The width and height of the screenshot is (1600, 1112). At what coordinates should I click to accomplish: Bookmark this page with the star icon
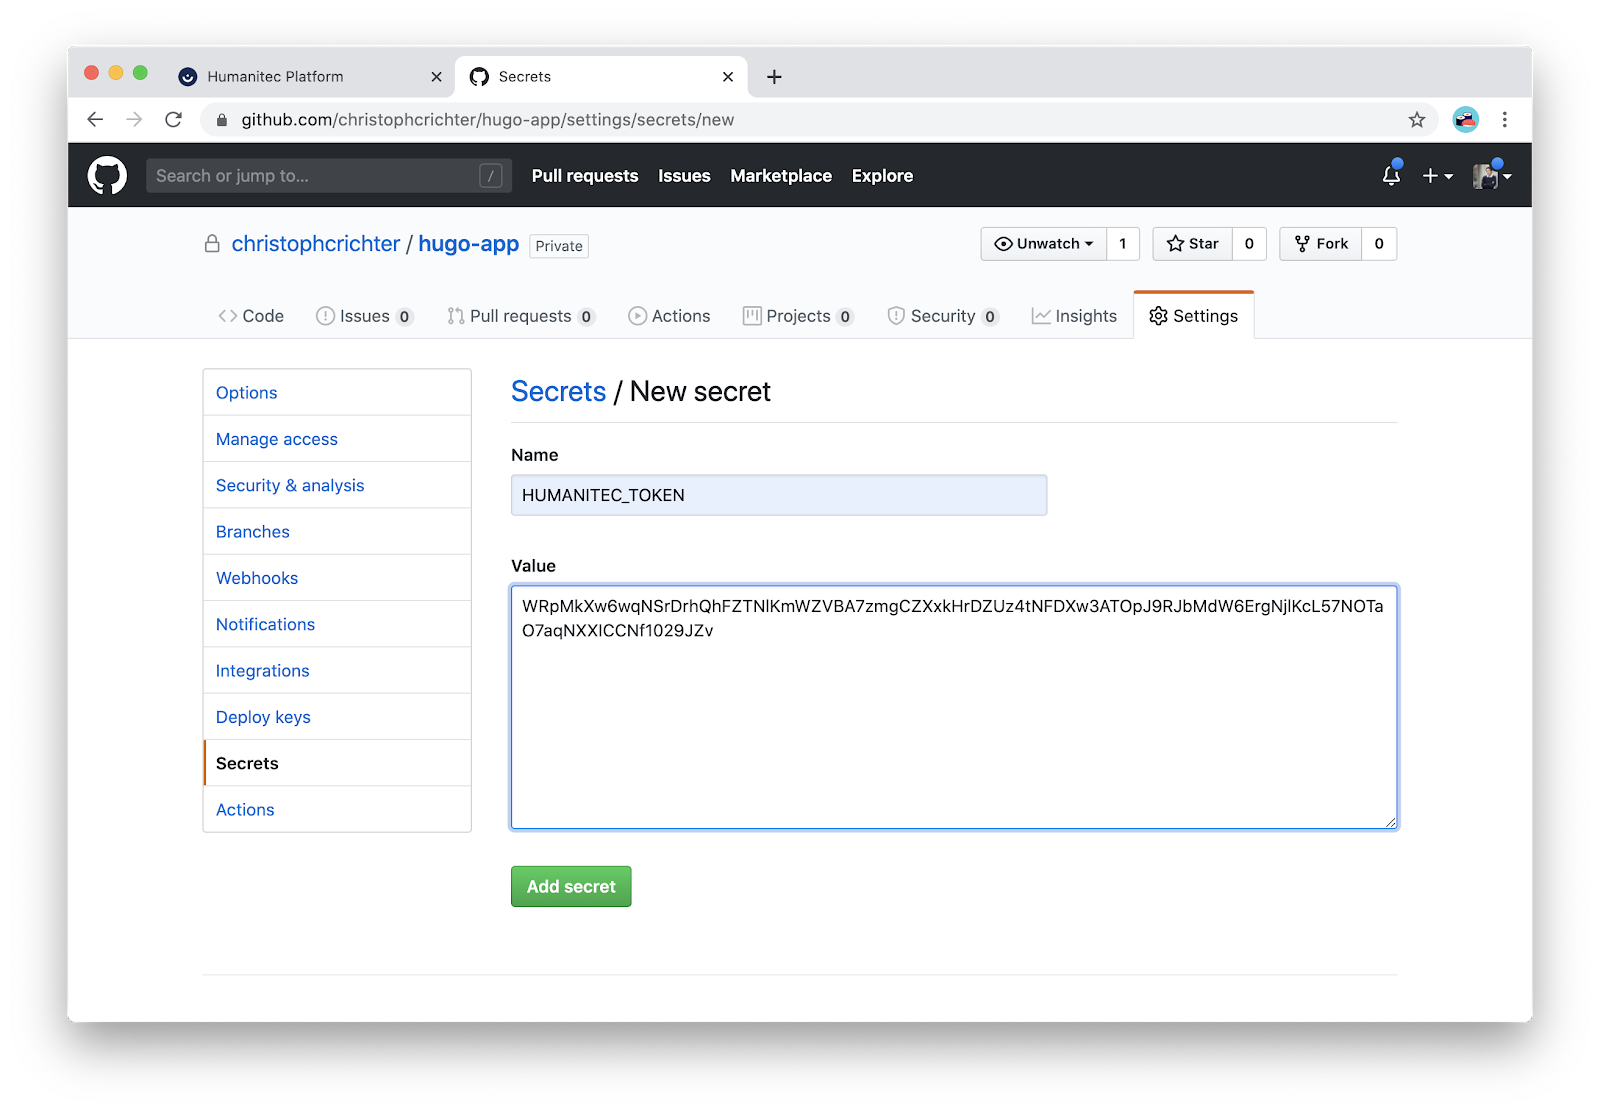(1416, 119)
